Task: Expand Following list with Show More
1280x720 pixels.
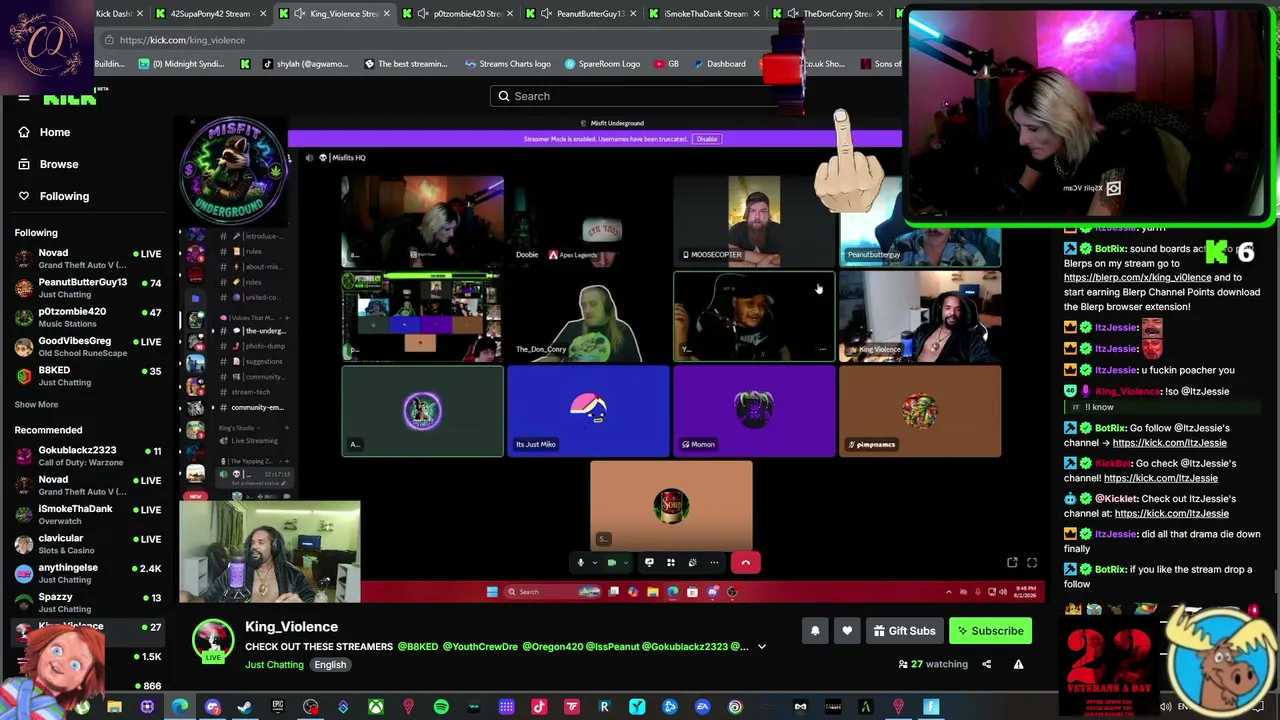Action: (x=36, y=405)
